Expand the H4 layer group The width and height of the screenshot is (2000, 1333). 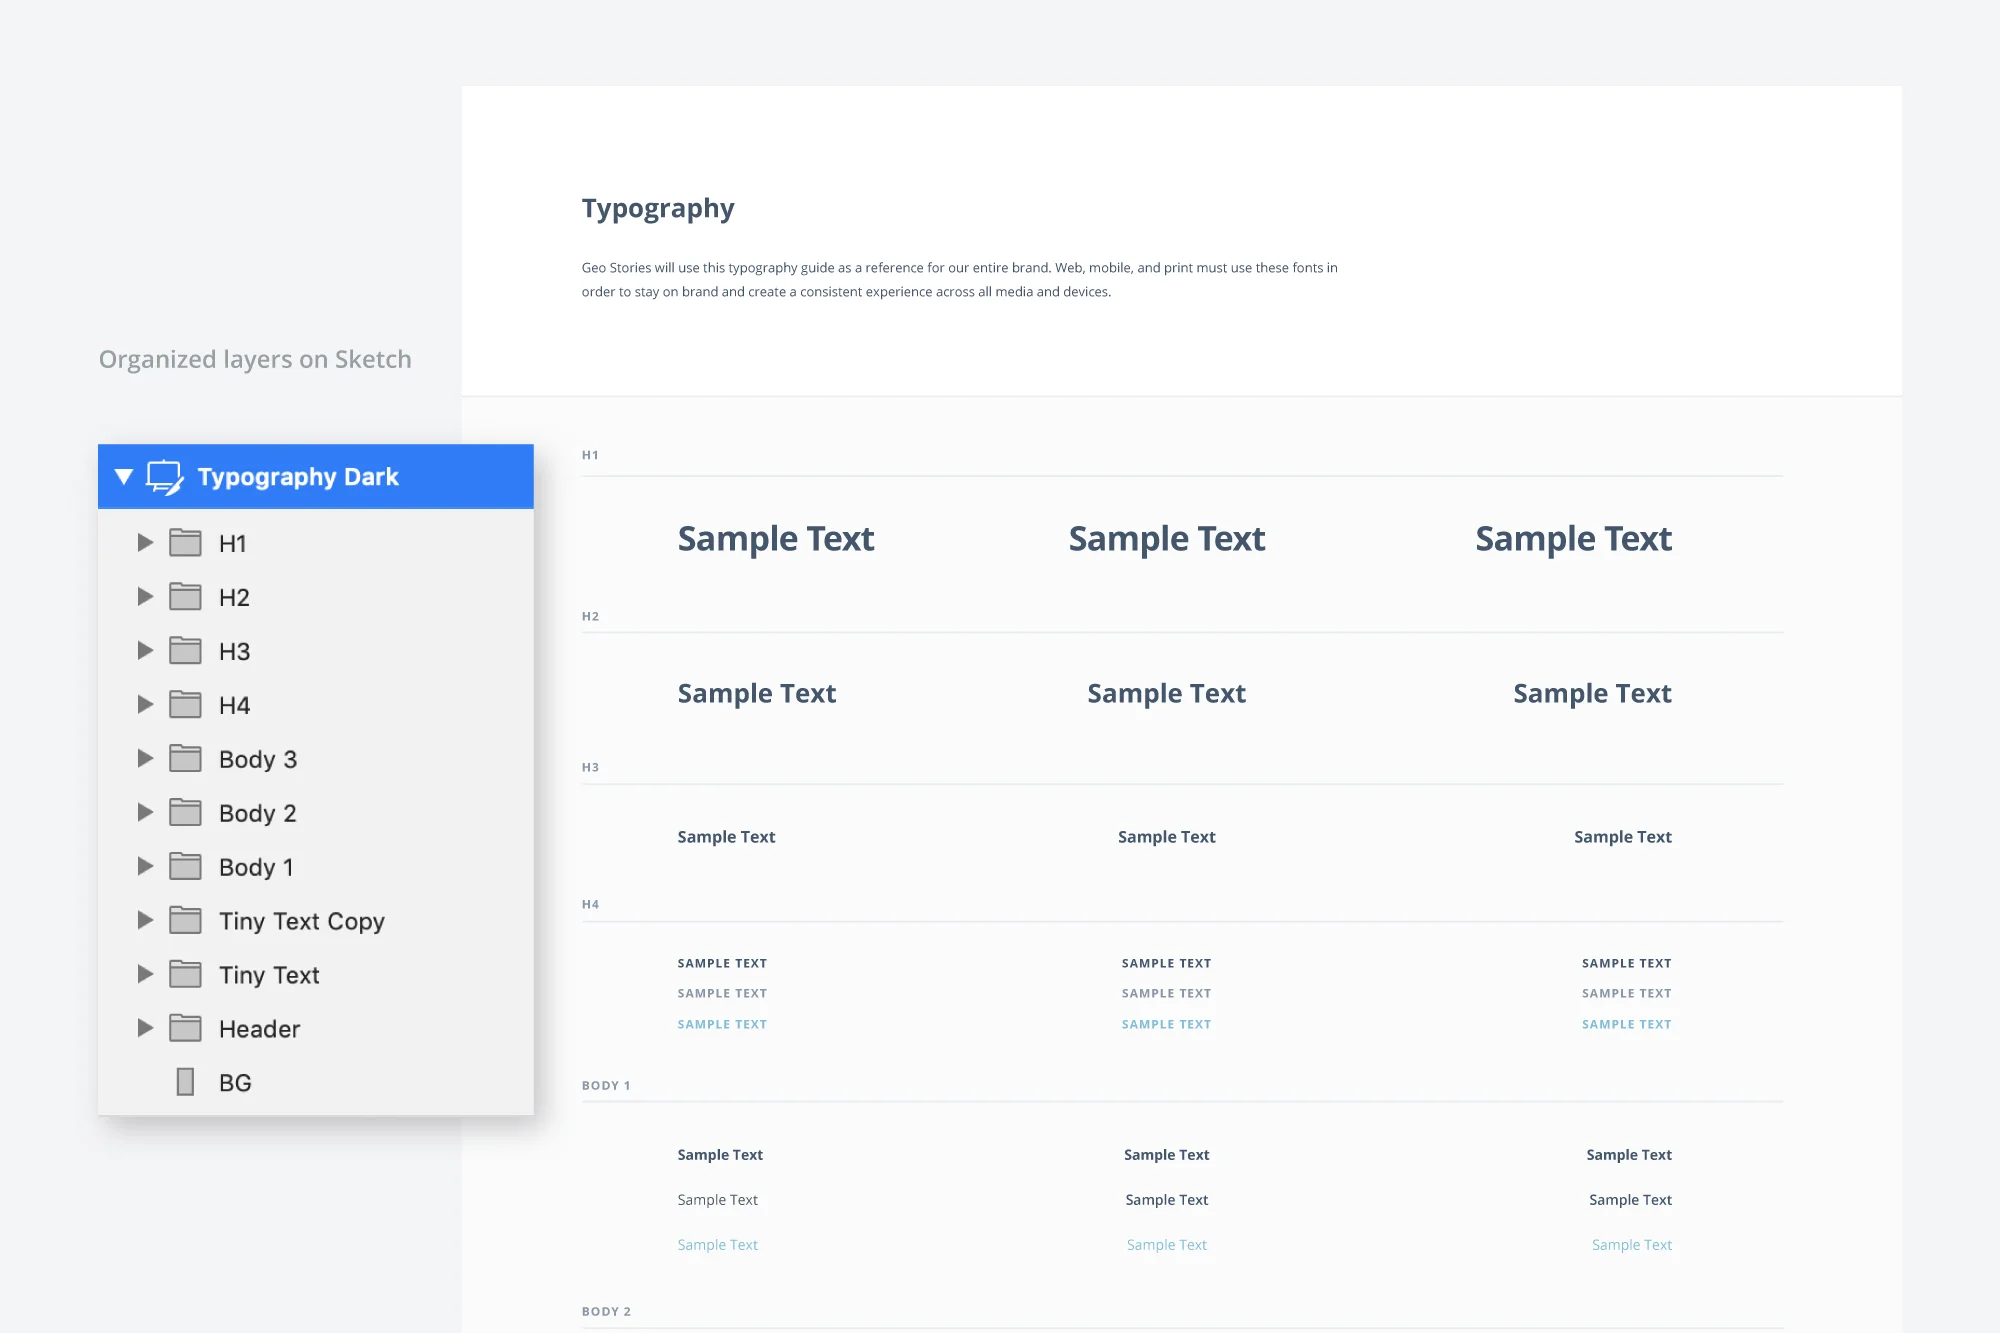145,705
